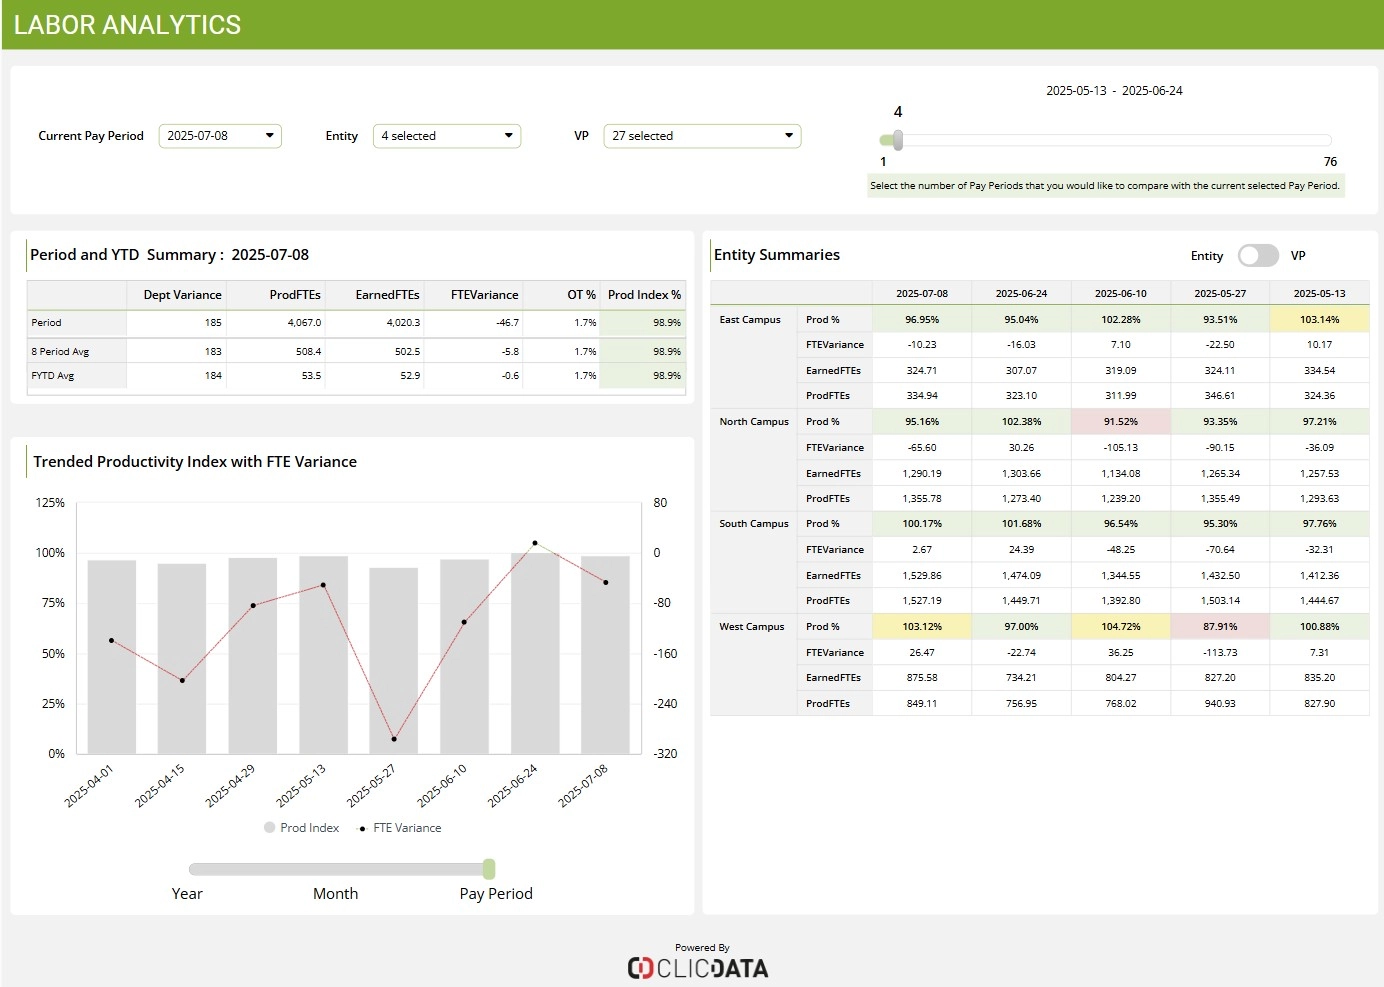1384x987 pixels.
Task: Toggle the Prod Index series via legend dot
Action: (268, 827)
